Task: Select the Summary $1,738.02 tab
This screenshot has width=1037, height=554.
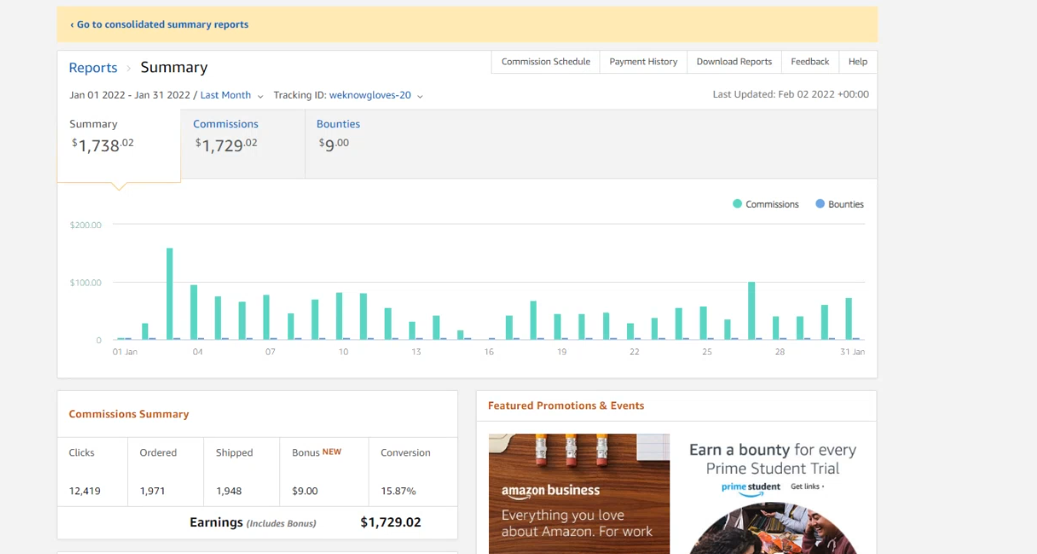Action: pos(119,145)
